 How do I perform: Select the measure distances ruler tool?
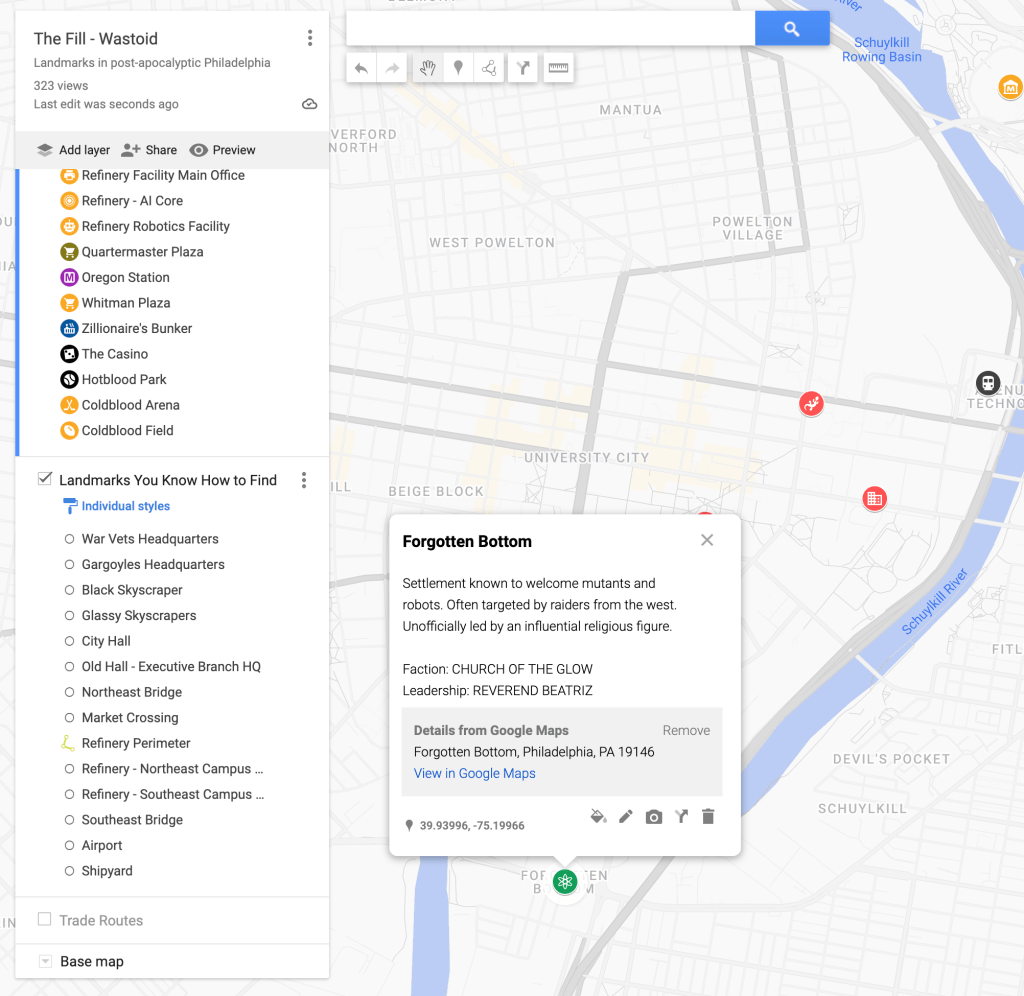point(558,68)
